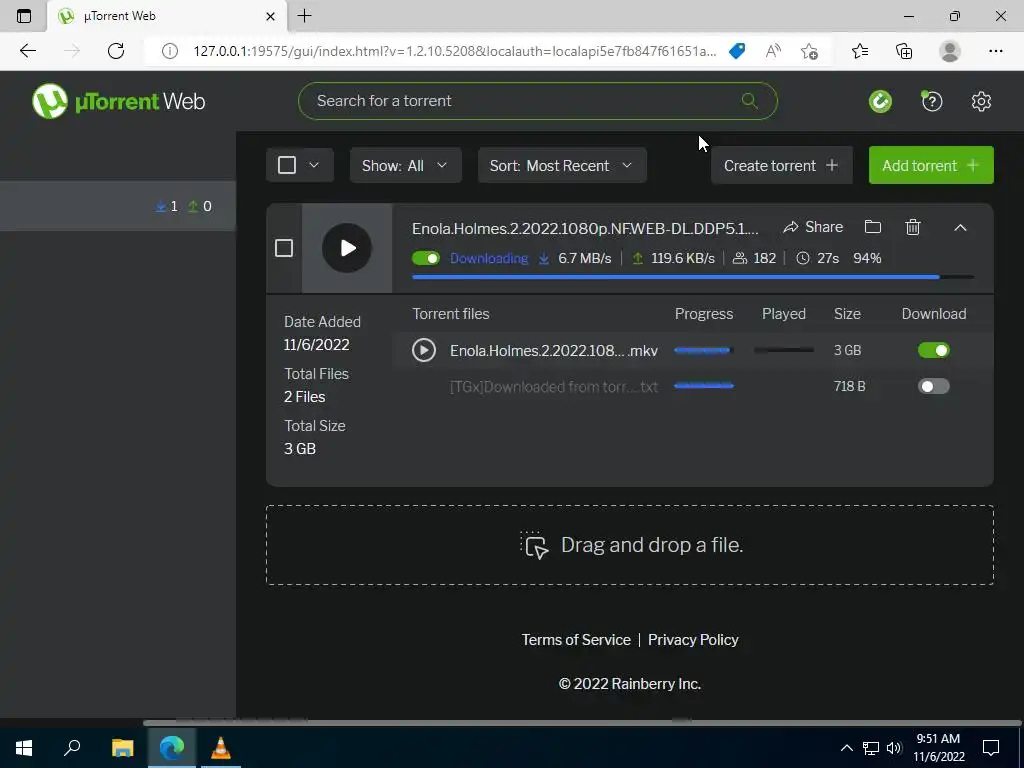This screenshot has width=1024, height=768.
Task: Click the horizontal page scrollbar
Action: pos(581,723)
